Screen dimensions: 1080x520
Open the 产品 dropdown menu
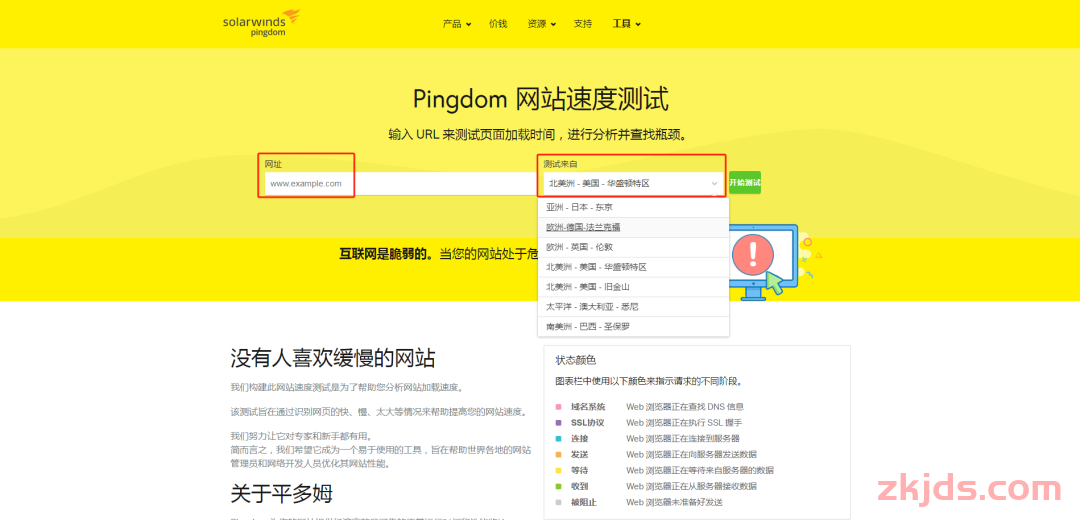click(x=457, y=23)
